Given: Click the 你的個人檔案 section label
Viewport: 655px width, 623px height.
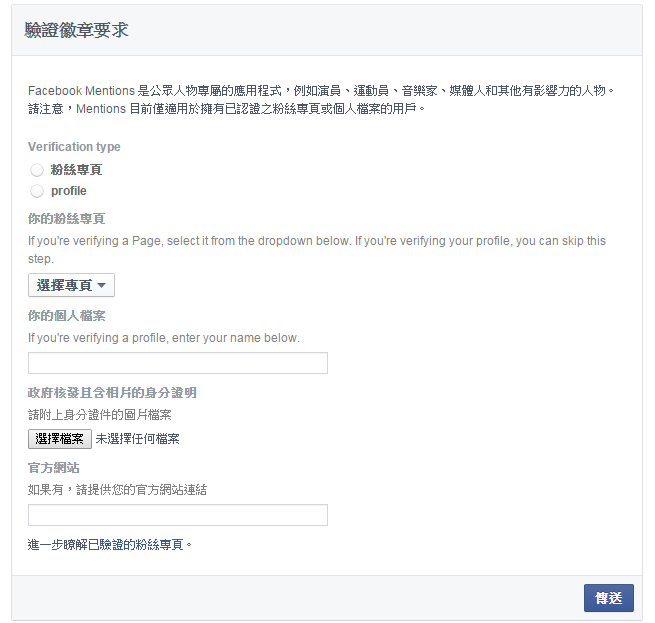Looking at the screenshot, I should (66, 316).
